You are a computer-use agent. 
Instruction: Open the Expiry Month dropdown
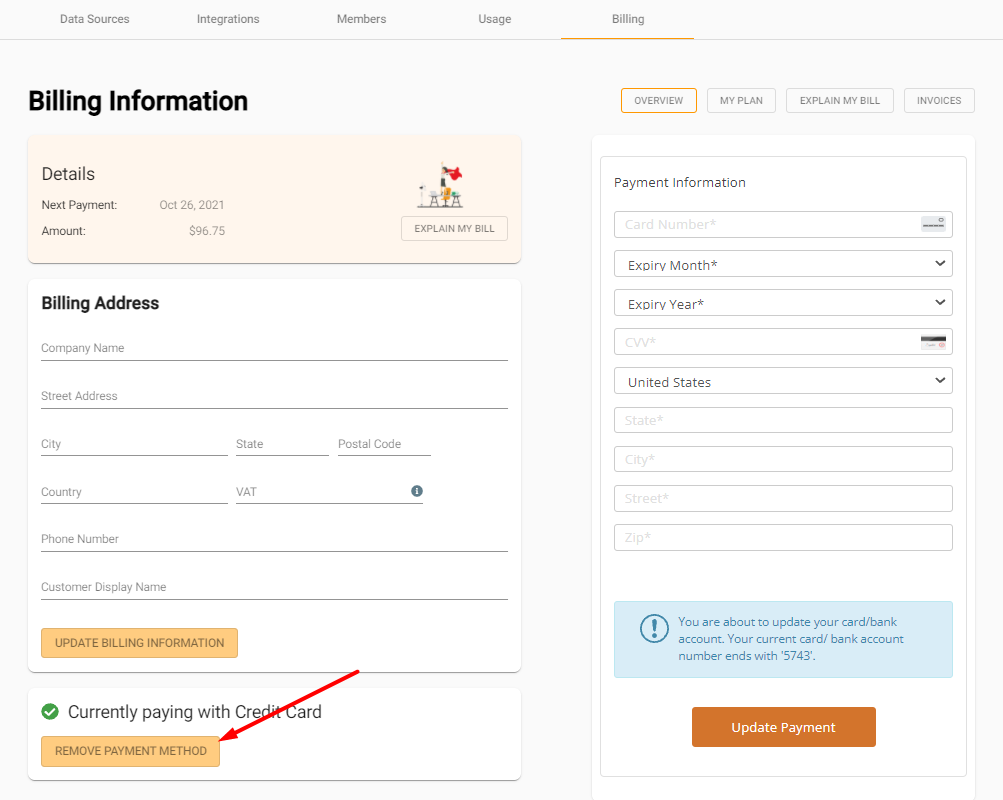783,264
